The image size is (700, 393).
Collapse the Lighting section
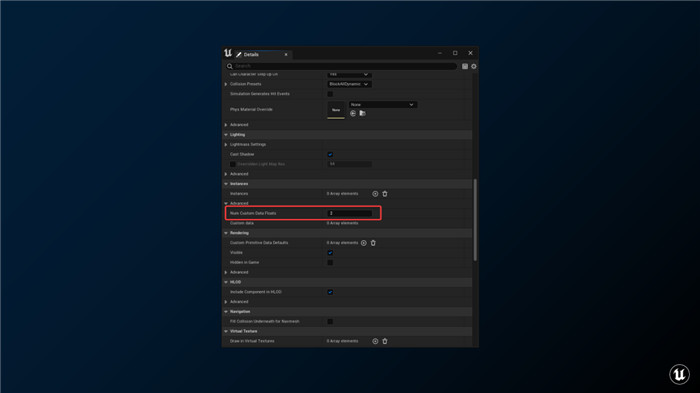(226, 135)
